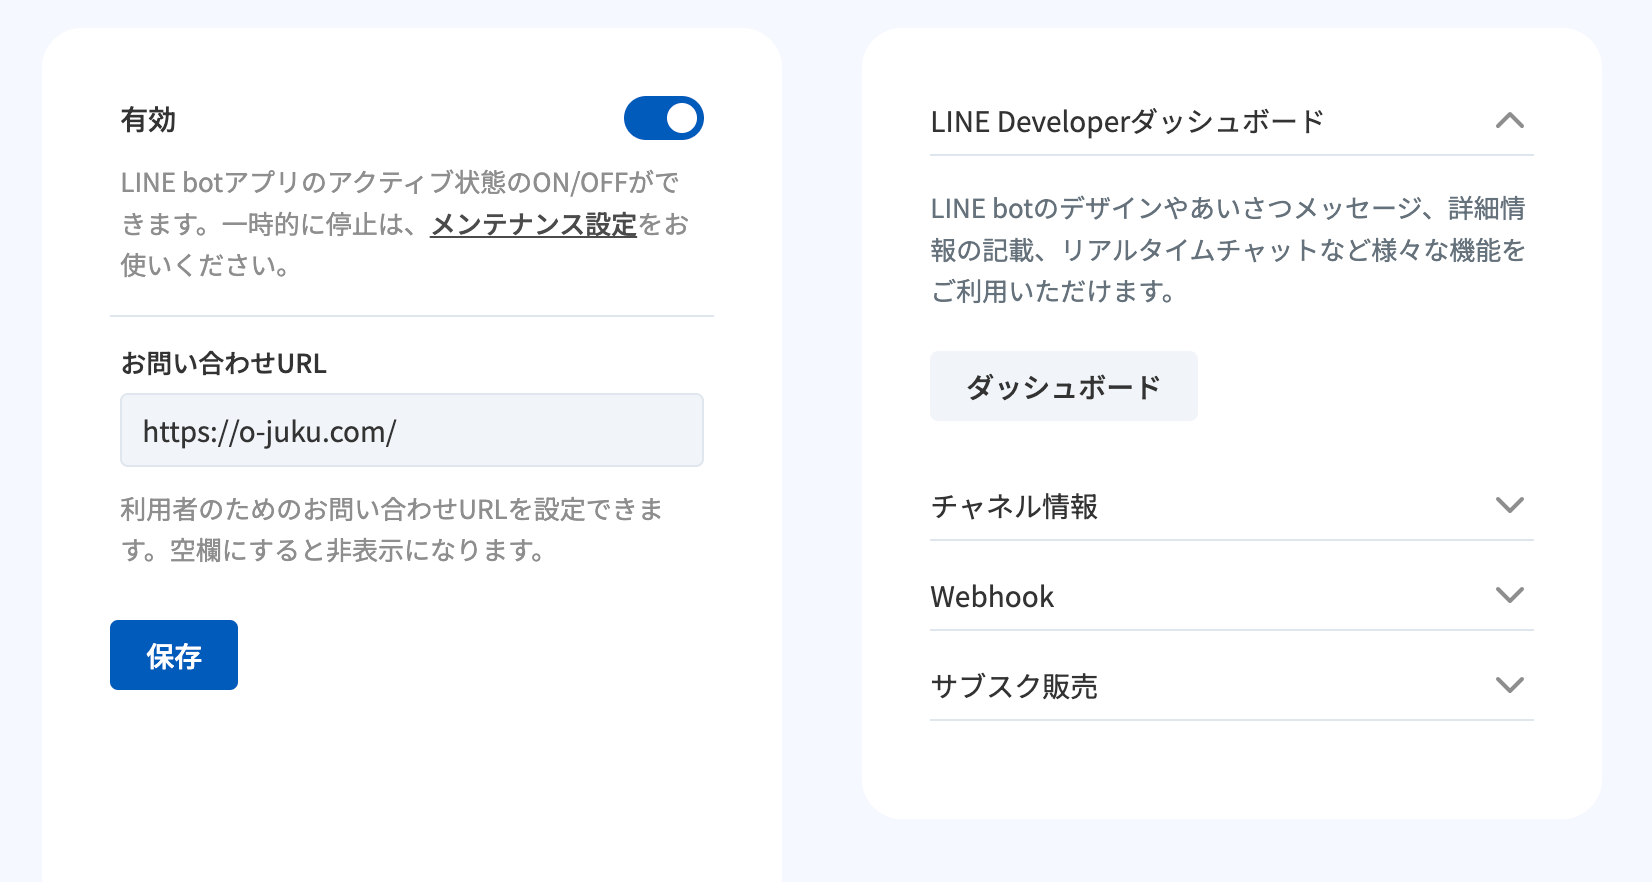Expand チャネル情報 with its down chevron

[1509, 505]
